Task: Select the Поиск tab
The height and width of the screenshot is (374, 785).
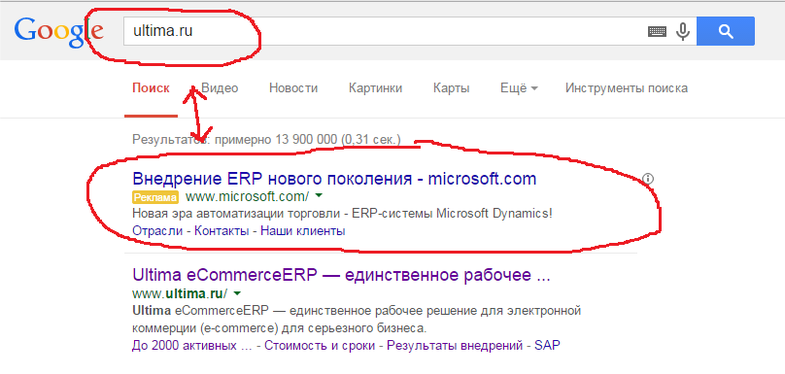Action: [x=151, y=89]
